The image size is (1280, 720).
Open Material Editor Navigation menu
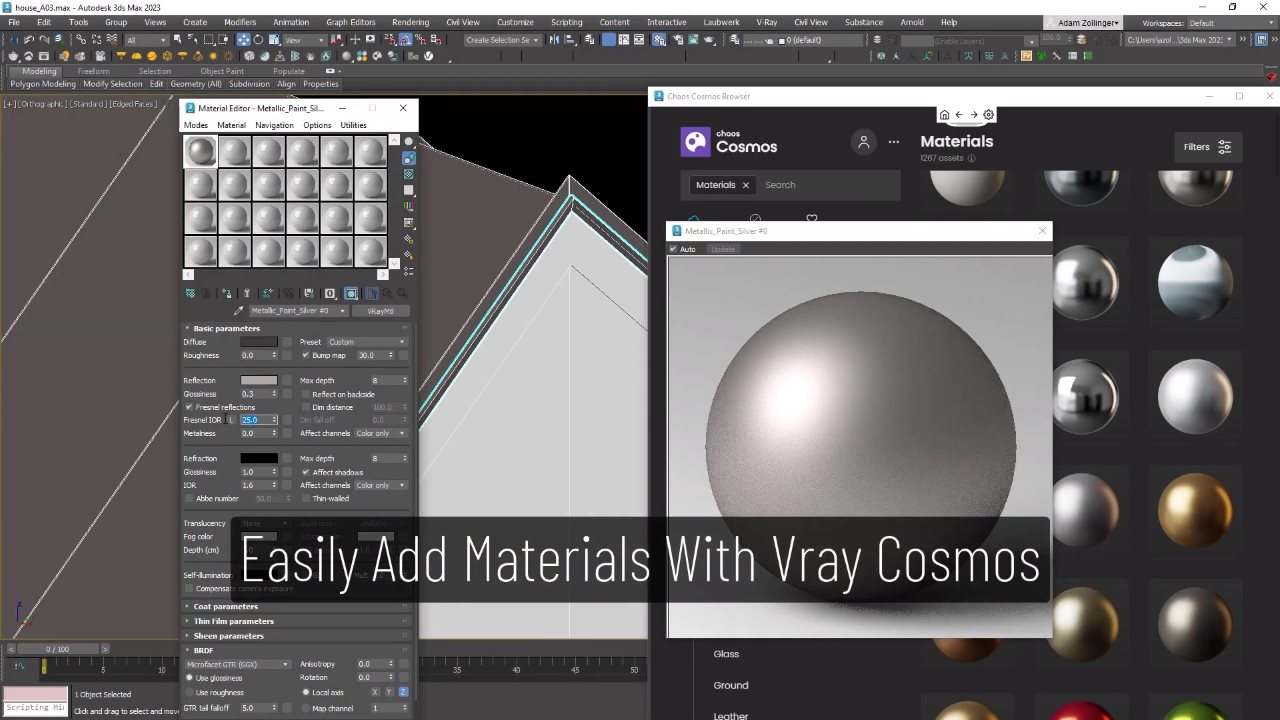tap(274, 125)
